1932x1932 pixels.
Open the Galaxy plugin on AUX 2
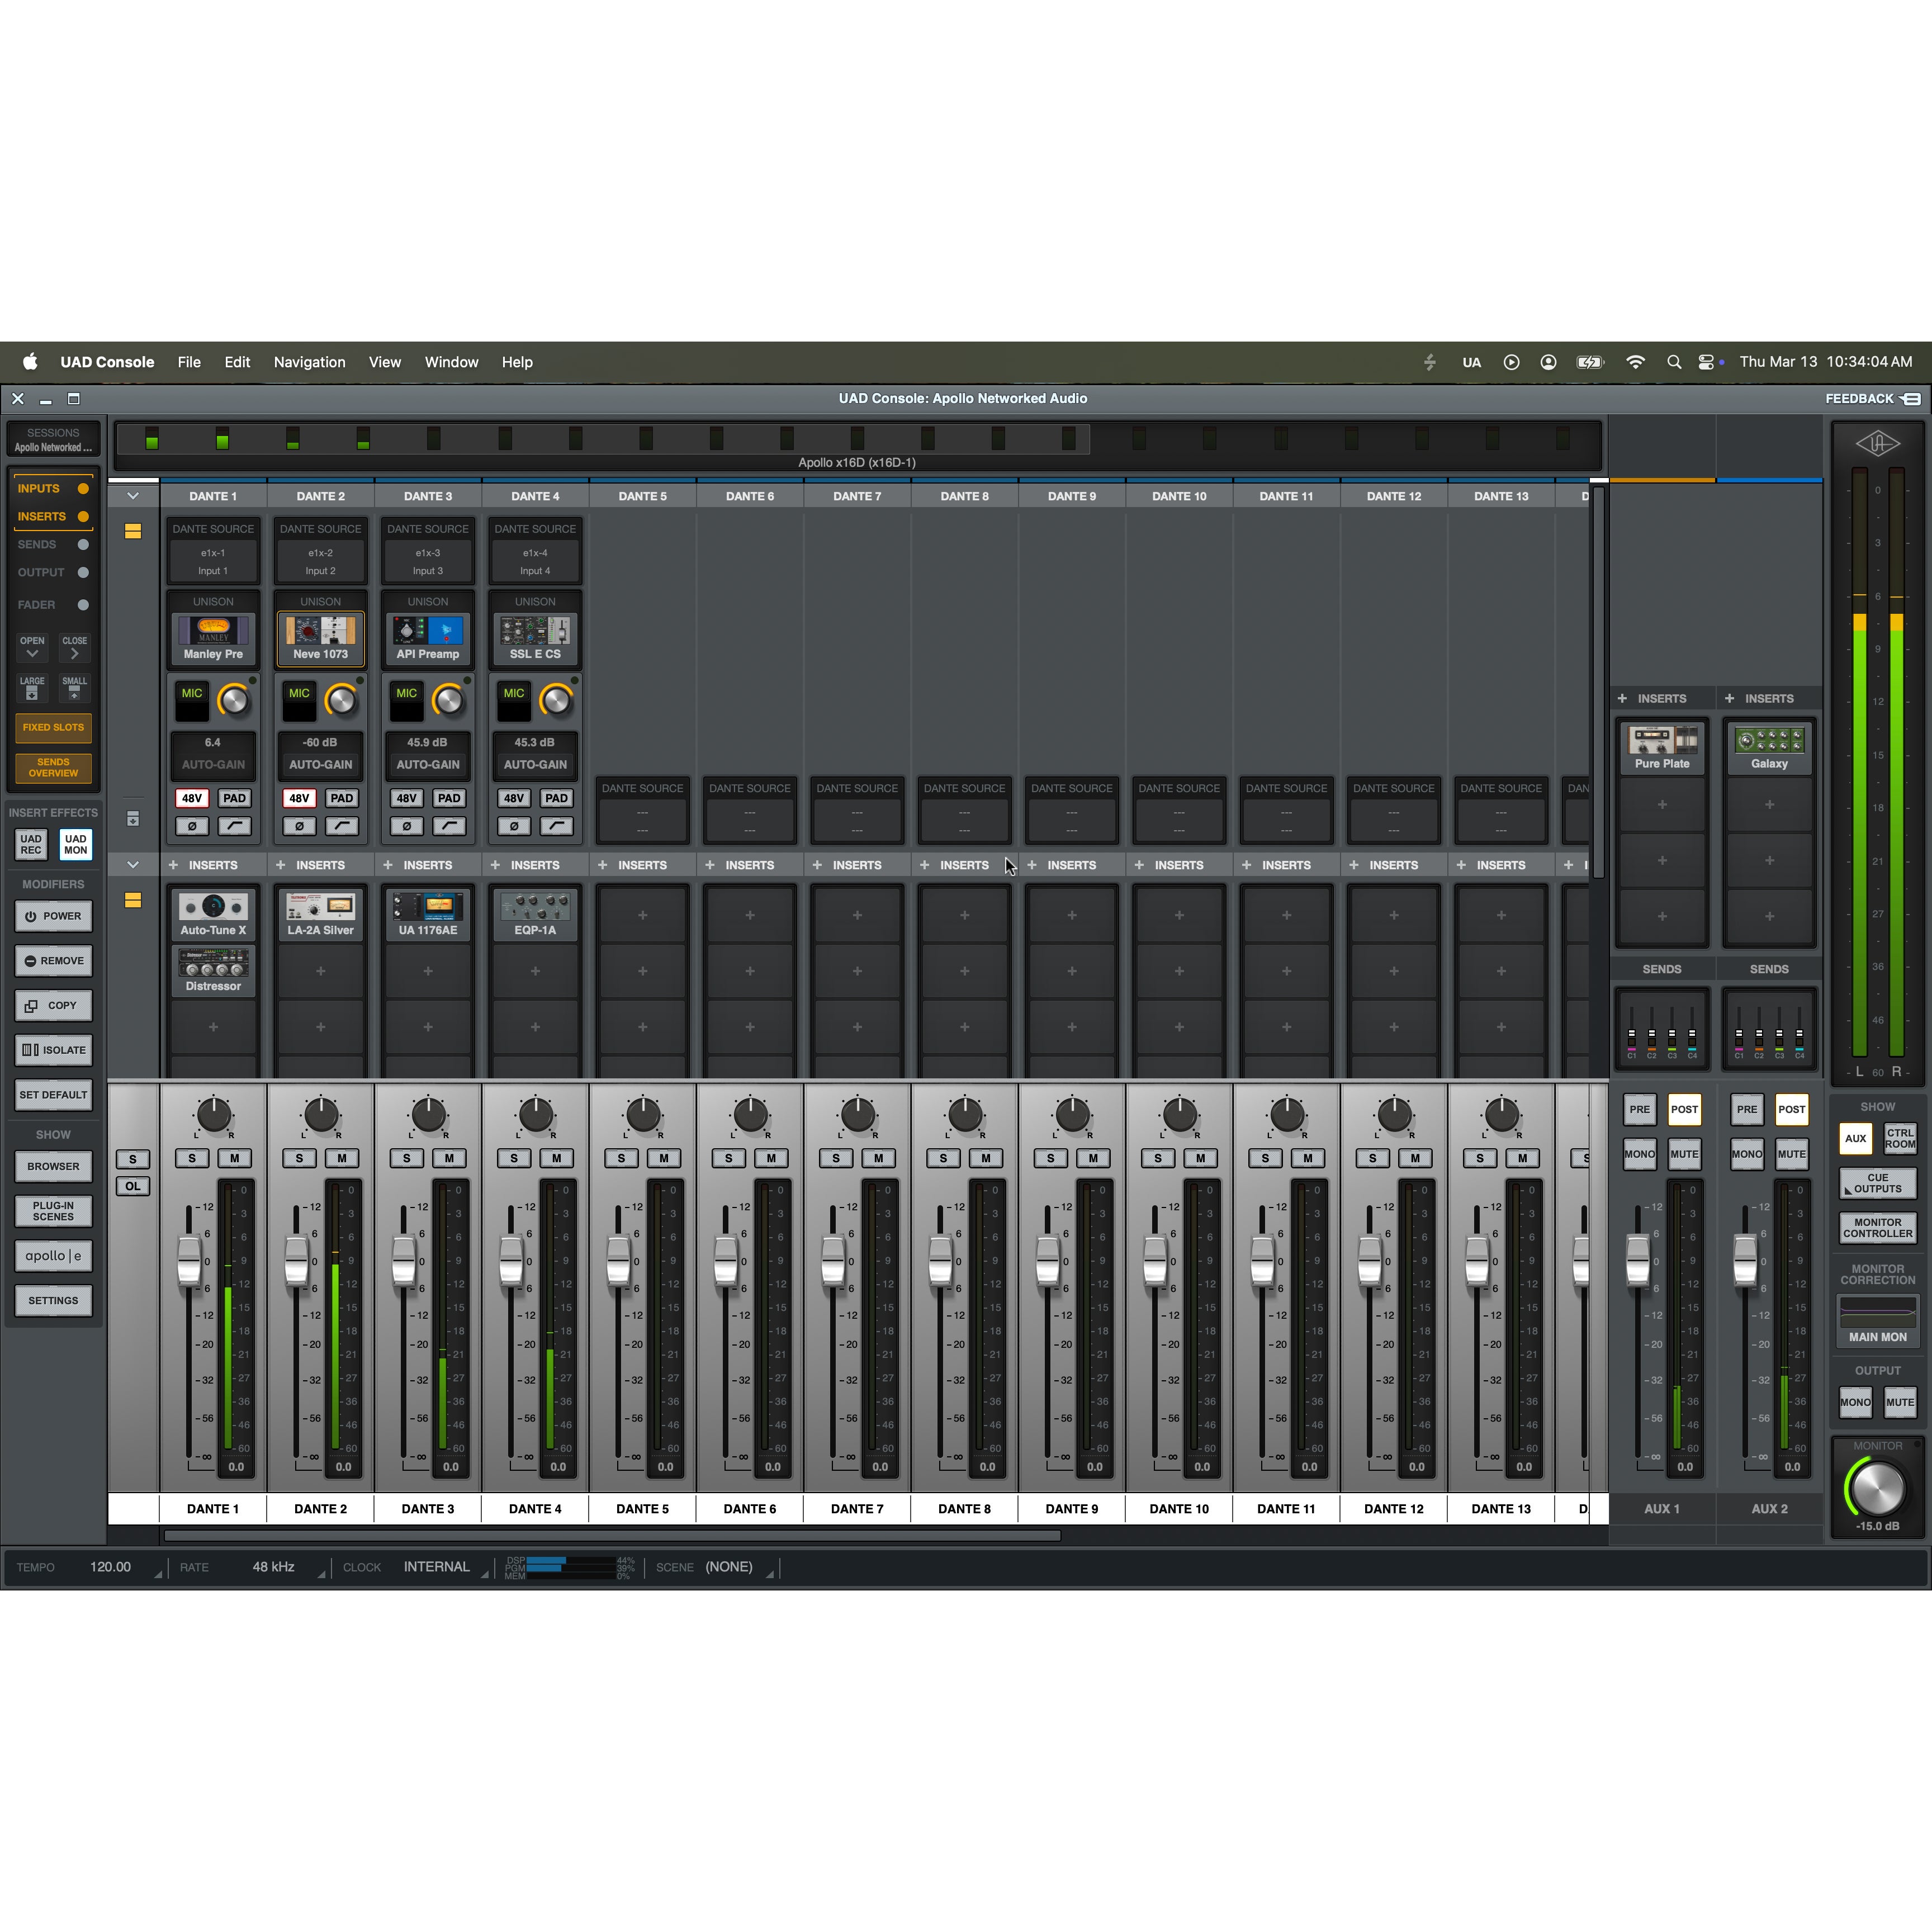[x=1769, y=747]
